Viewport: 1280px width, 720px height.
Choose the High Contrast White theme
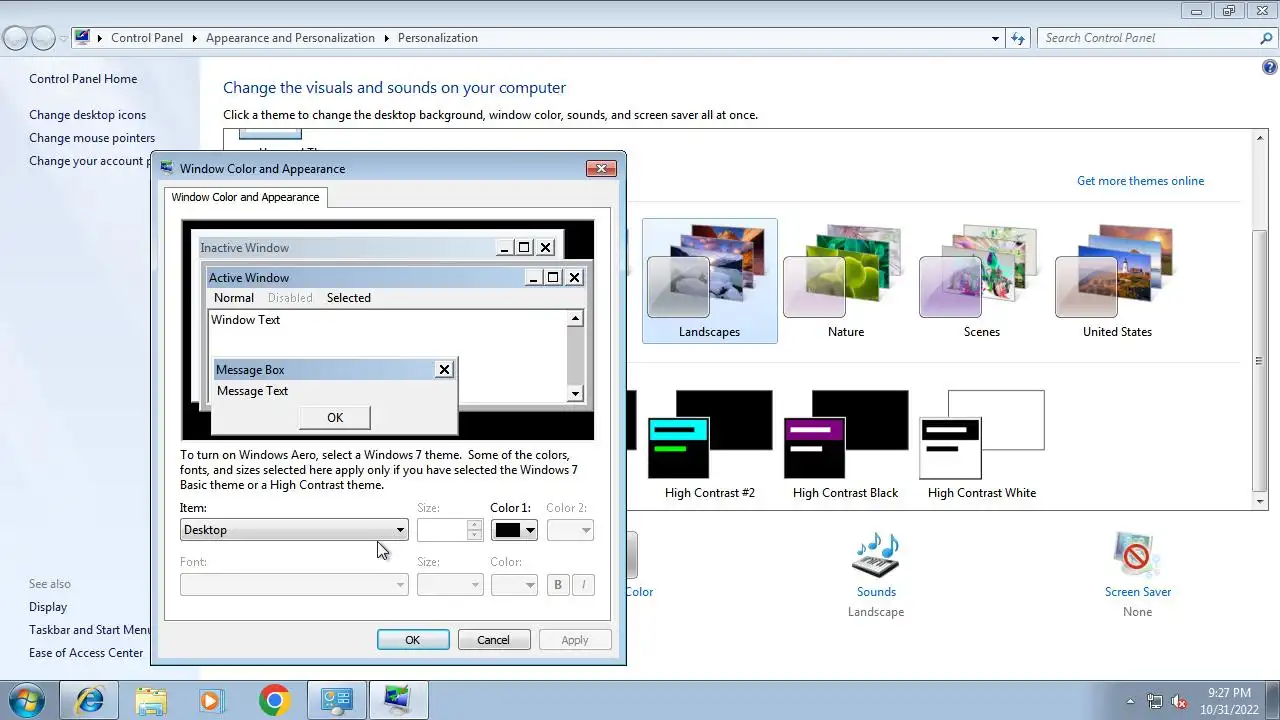pyautogui.click(x=982, y=445)
